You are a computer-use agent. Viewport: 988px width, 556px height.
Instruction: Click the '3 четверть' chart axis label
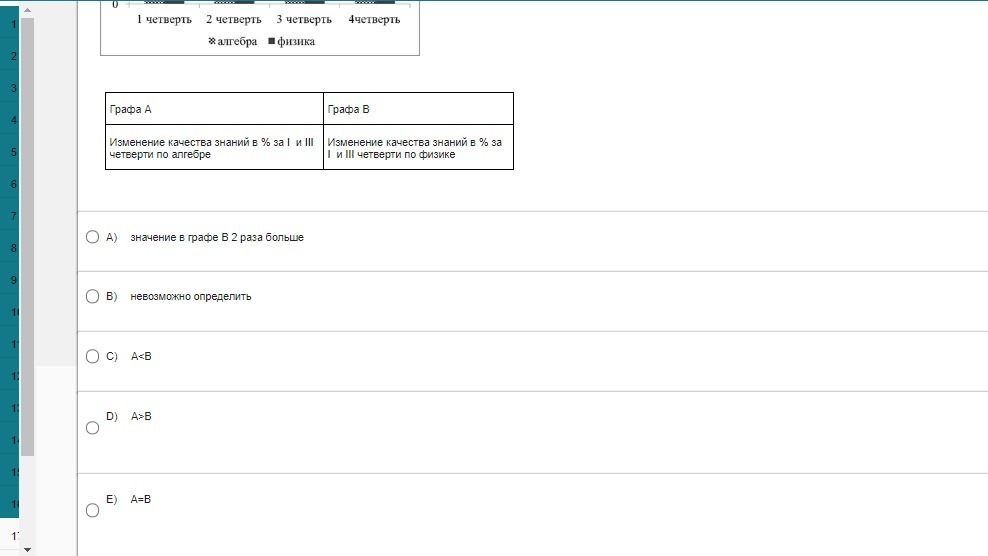[304, 19]
